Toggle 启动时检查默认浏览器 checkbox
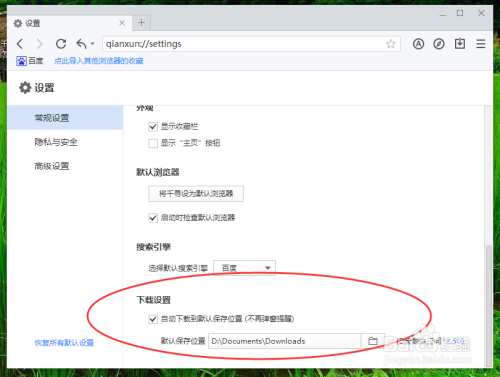500x377 pixels. pos(153,218)
